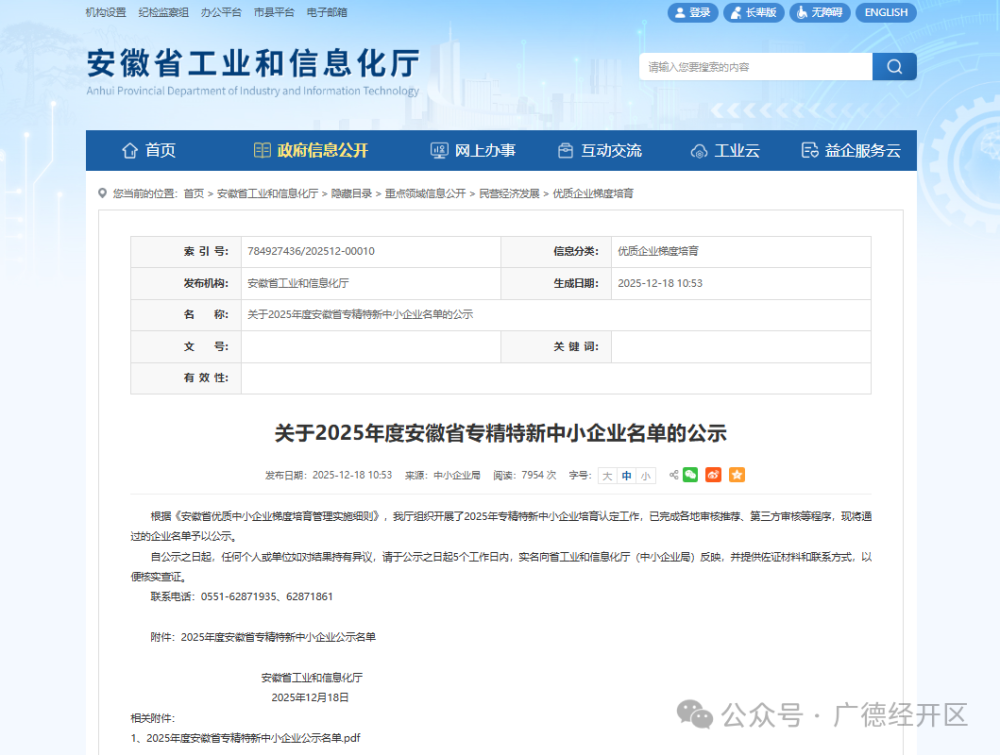Set font size to 大
Image resolution: width=1000 pixels, height=755 pixels.
tap(607, 476)
